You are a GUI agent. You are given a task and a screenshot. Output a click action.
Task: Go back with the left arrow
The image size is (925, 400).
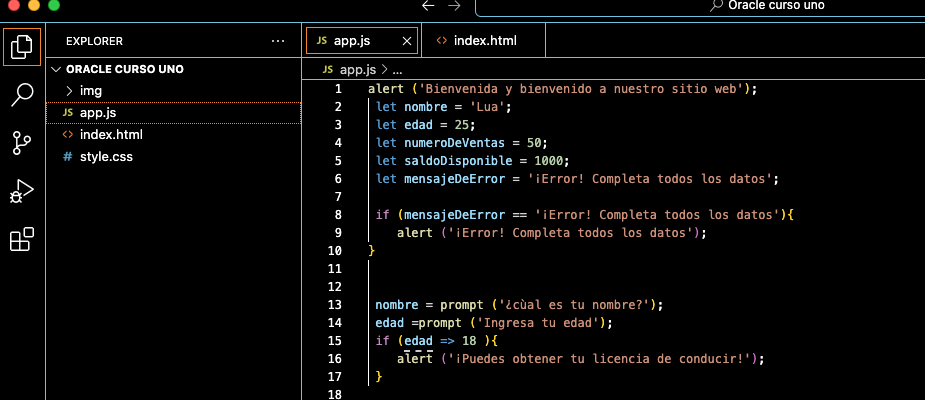[428, 5]
